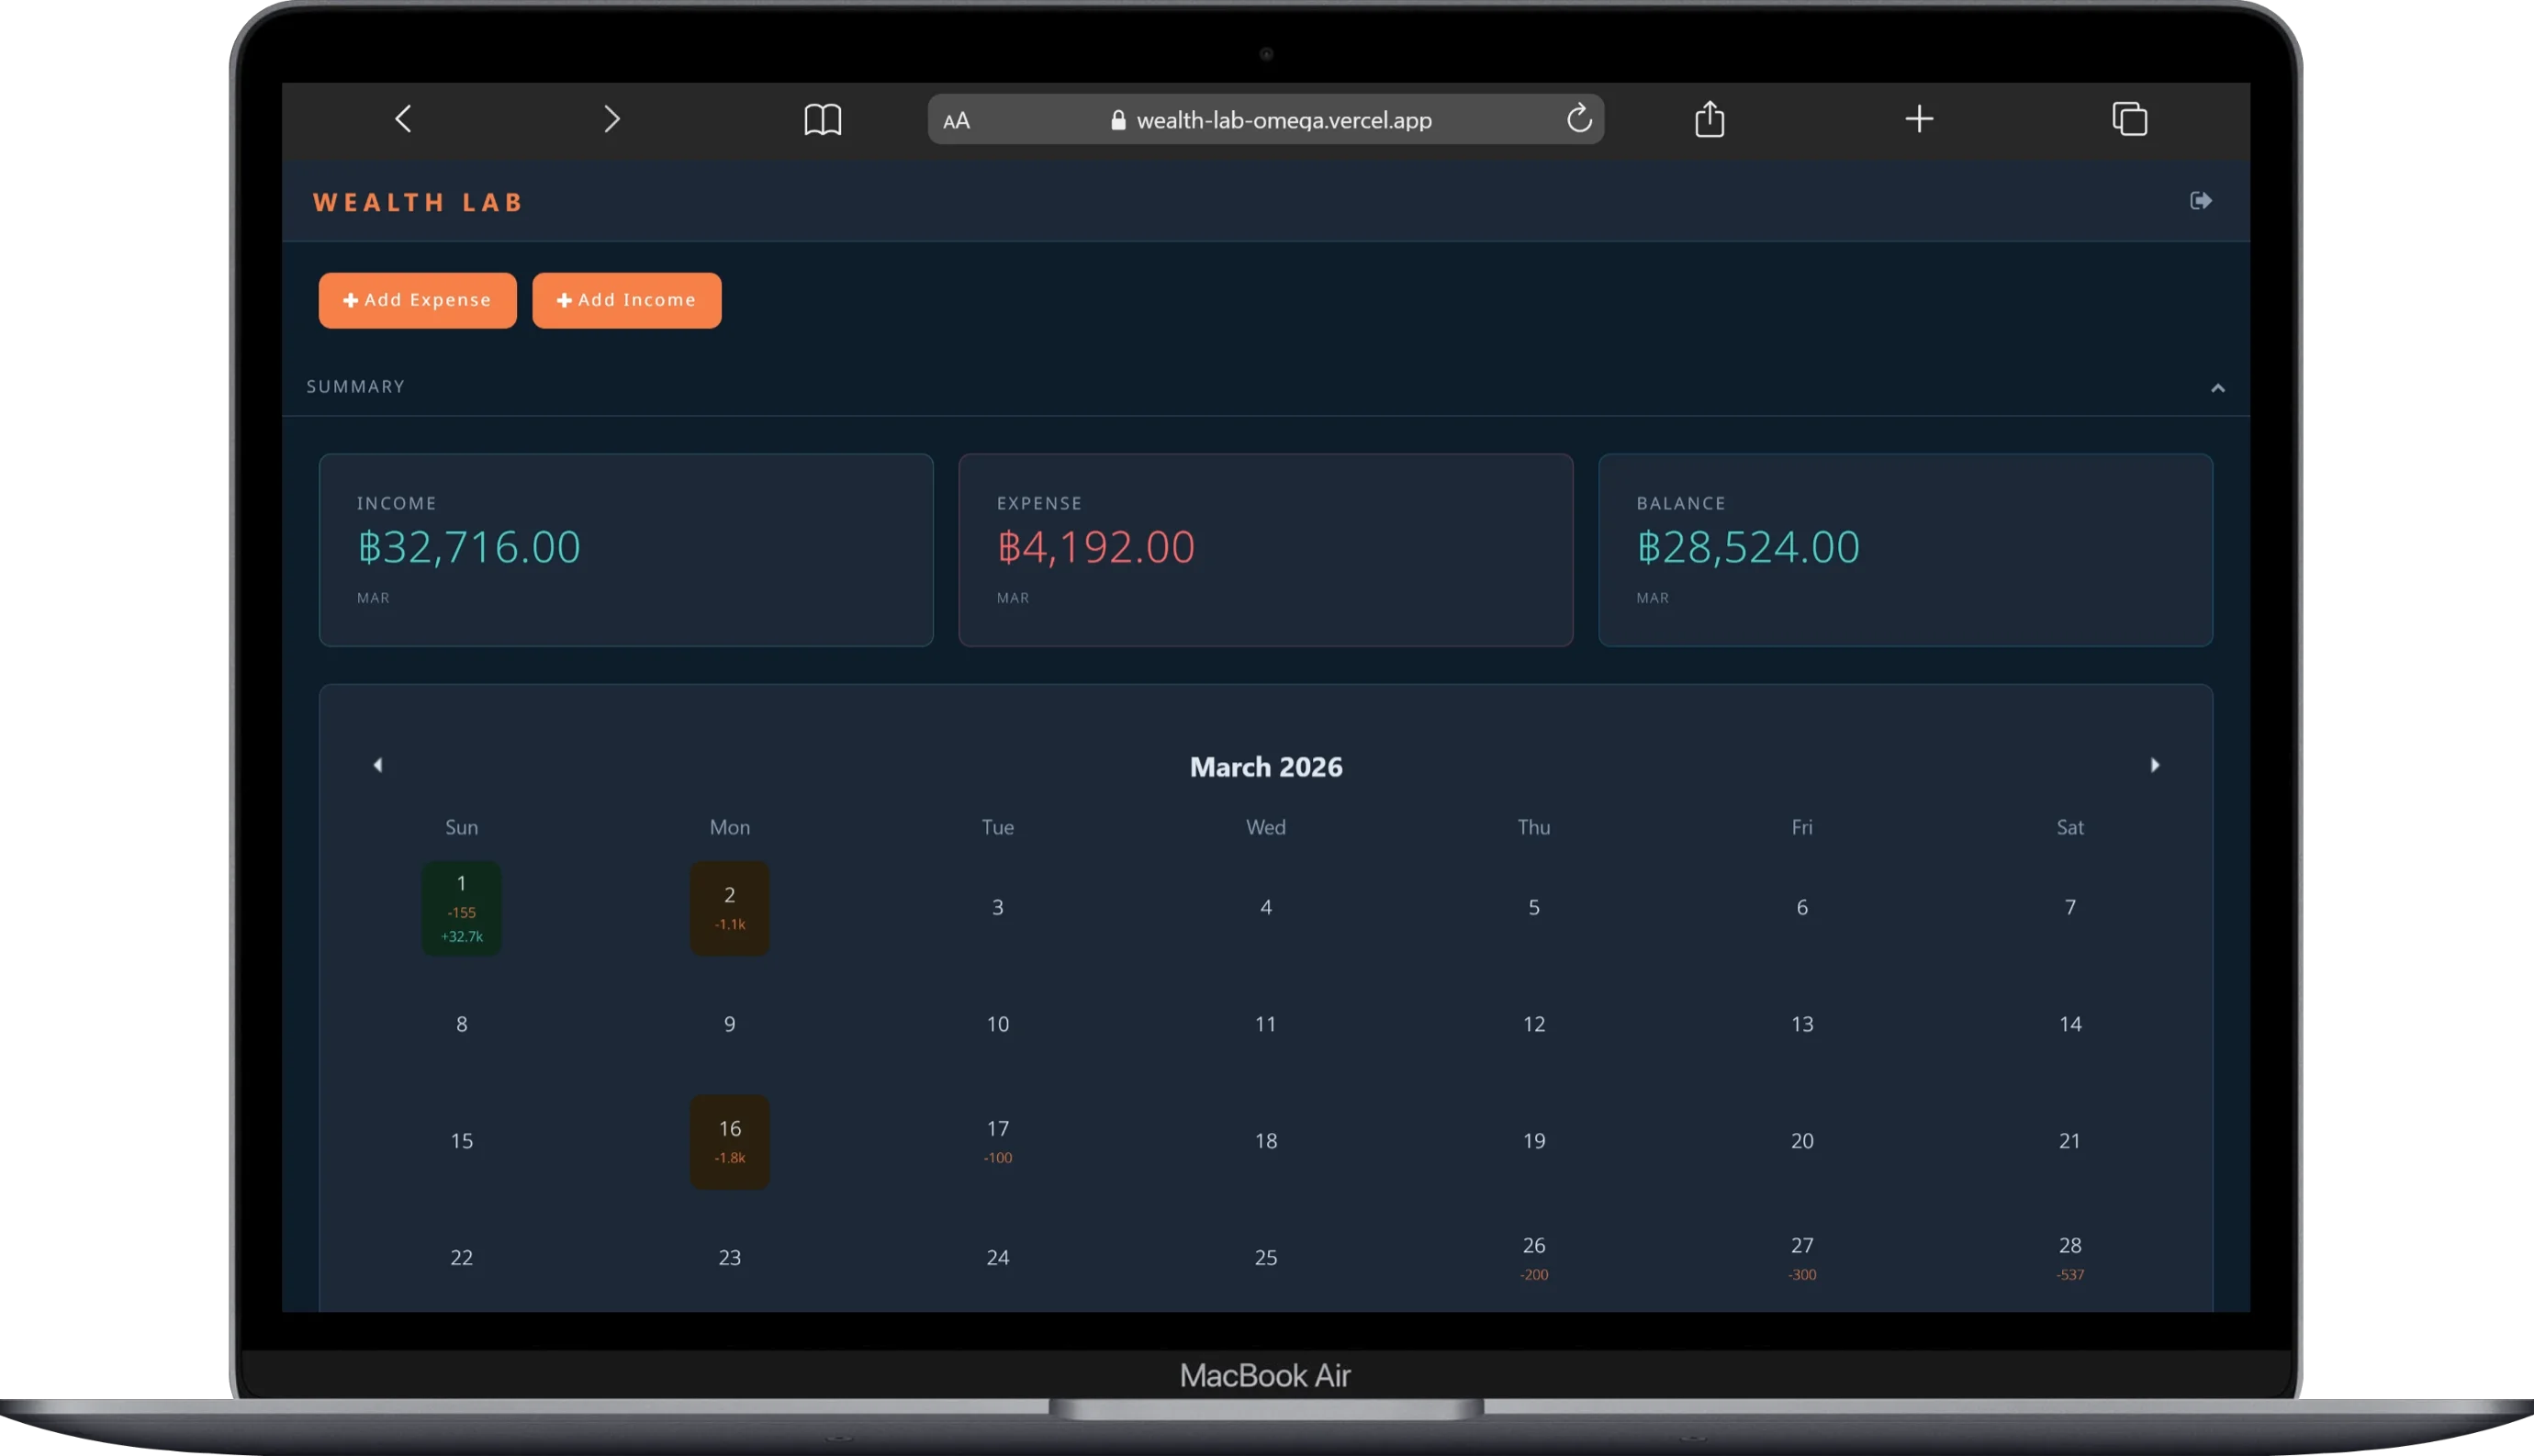Viewport: 2534px width, 1456px height.
Task: Click the March 2026 calendar title
Action: [1265, 767]
